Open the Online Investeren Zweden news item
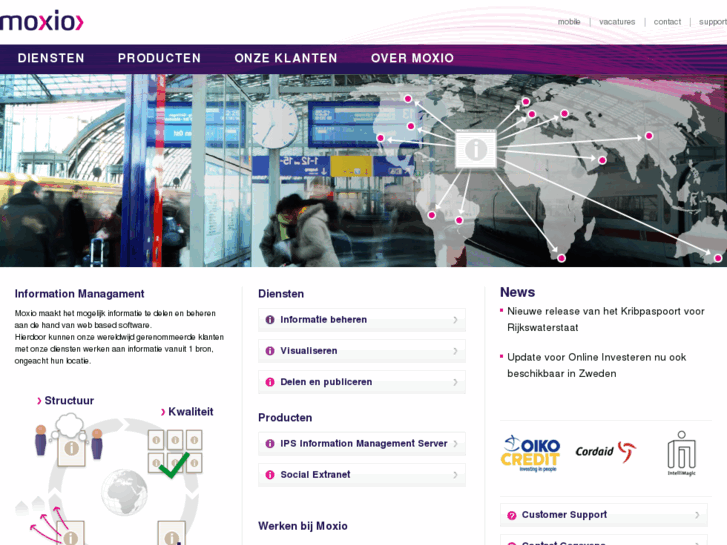This screenshot has width=727, height=545. pyautogui.click(x=596, y=365)
